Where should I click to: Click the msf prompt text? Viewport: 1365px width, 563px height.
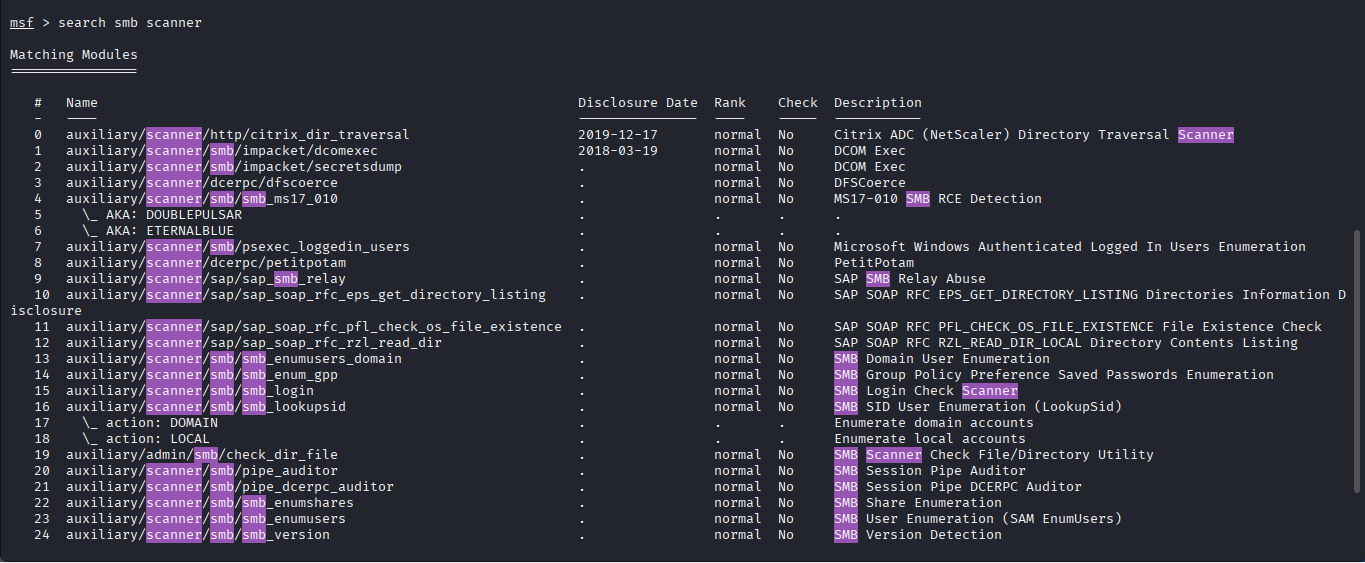[22, 23]
